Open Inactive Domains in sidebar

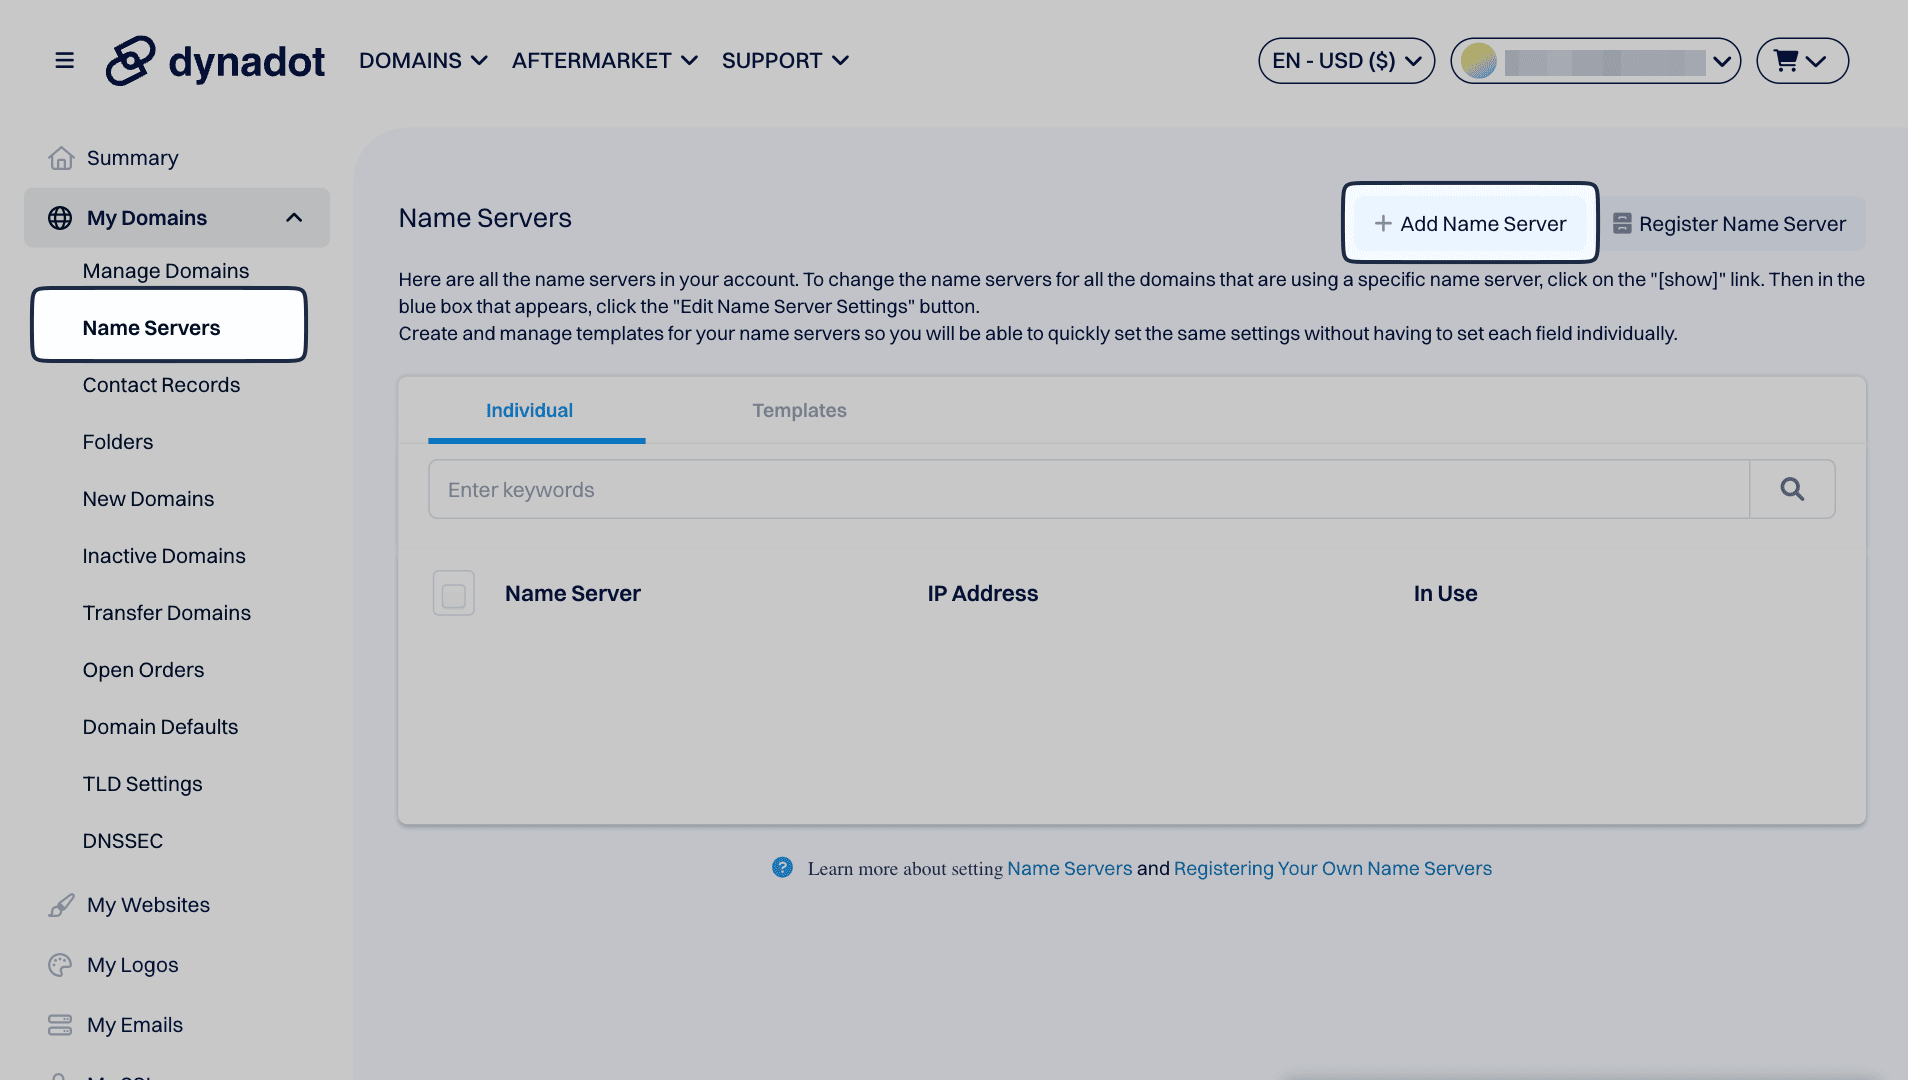(164, 556)
